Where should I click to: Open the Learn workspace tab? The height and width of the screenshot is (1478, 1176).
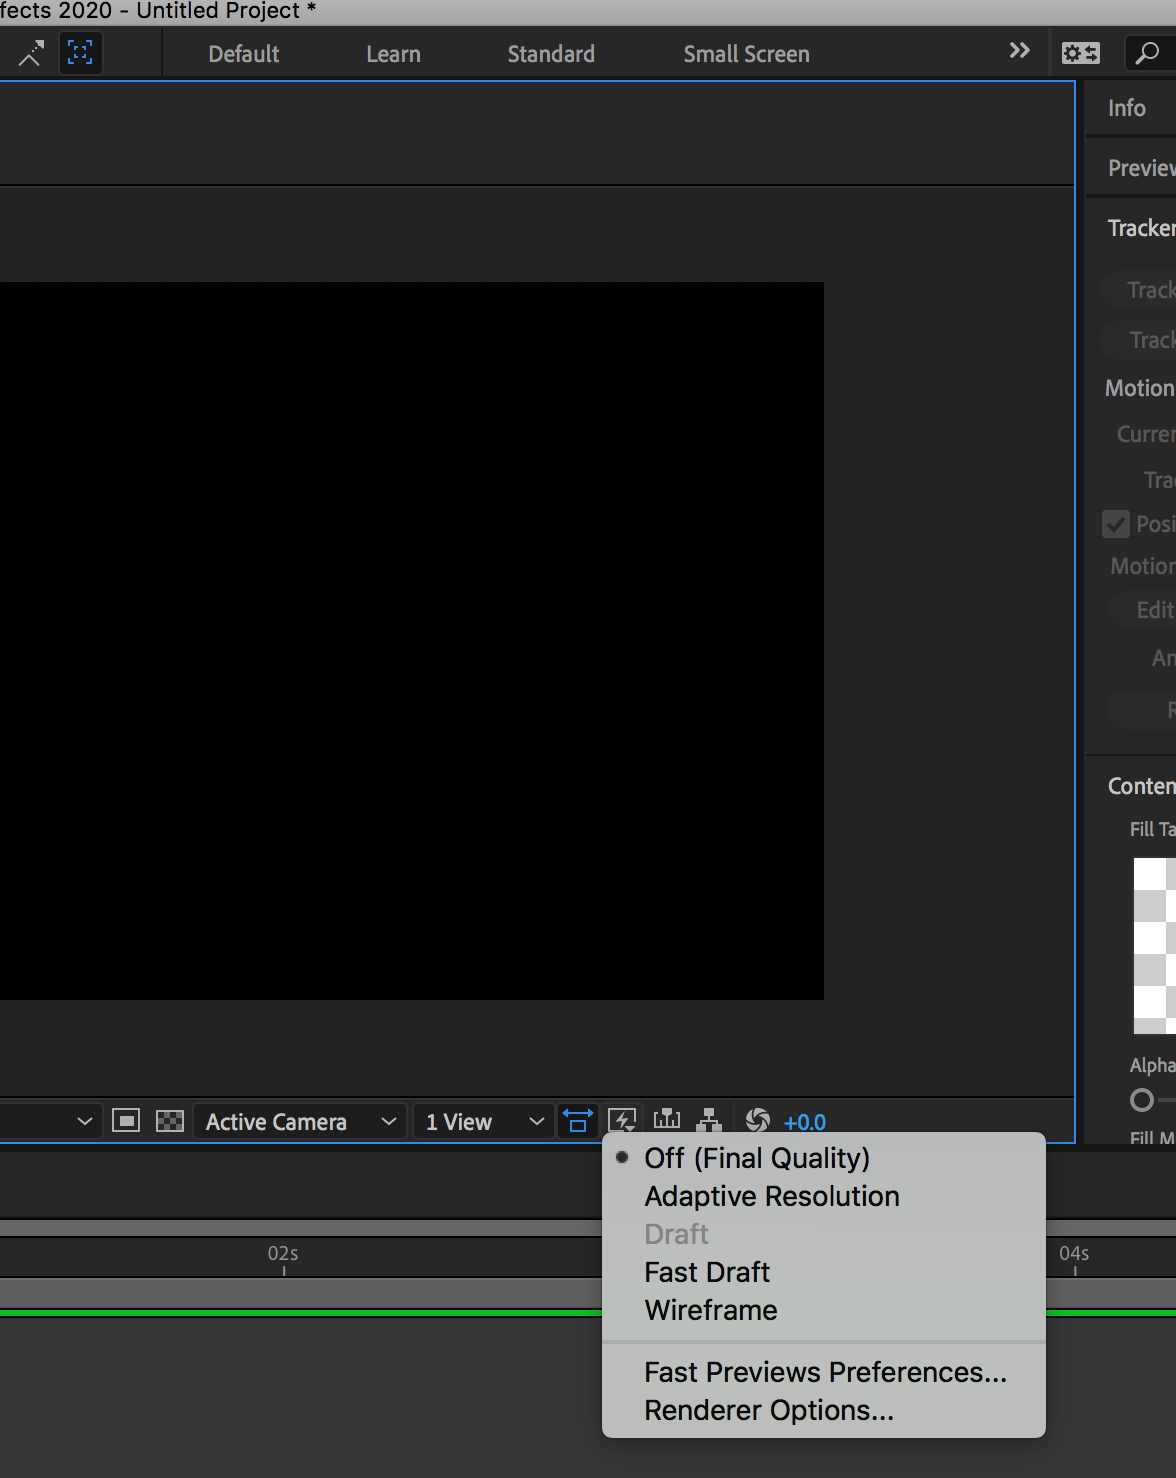pos(392,53)
